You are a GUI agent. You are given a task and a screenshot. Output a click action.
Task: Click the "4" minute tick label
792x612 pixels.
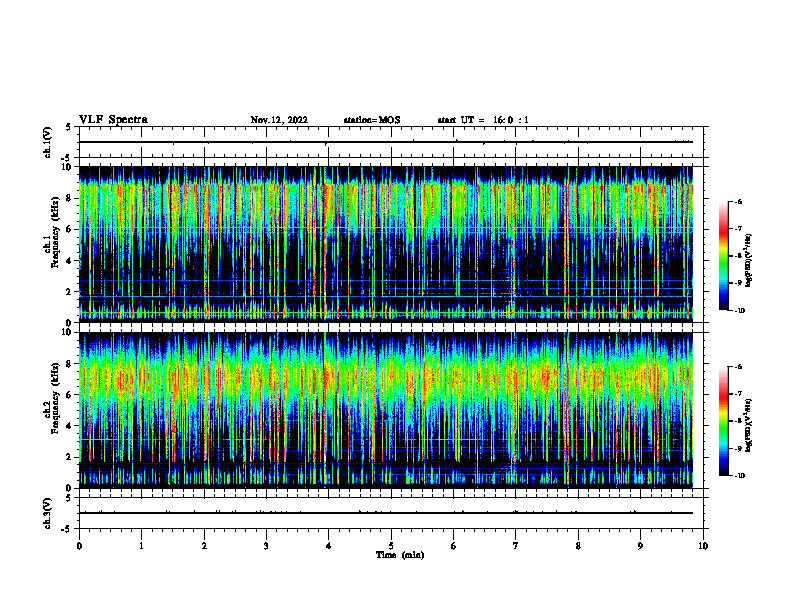[x=329, y=546]
